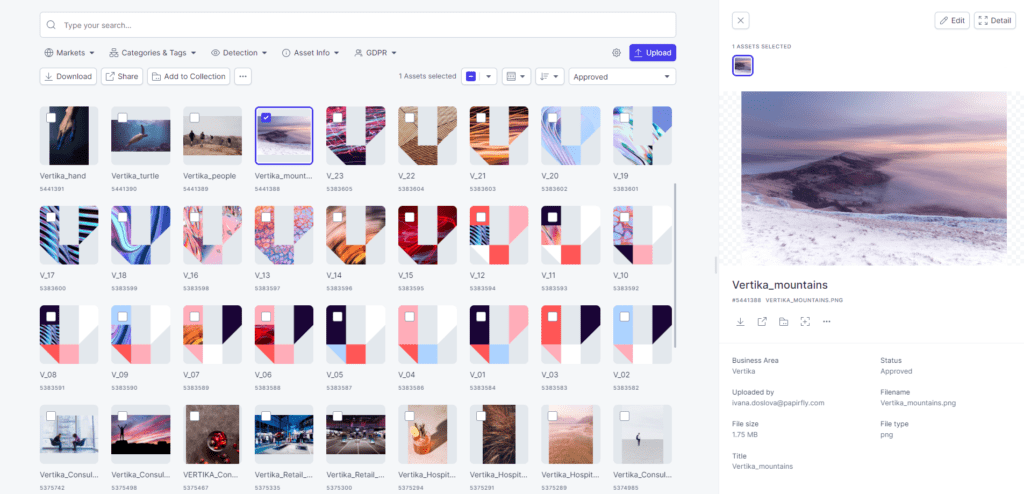Click the asset grid vertical scrollbar
The width and height of the screenshot is (1024, 494).
click(675, 265)
